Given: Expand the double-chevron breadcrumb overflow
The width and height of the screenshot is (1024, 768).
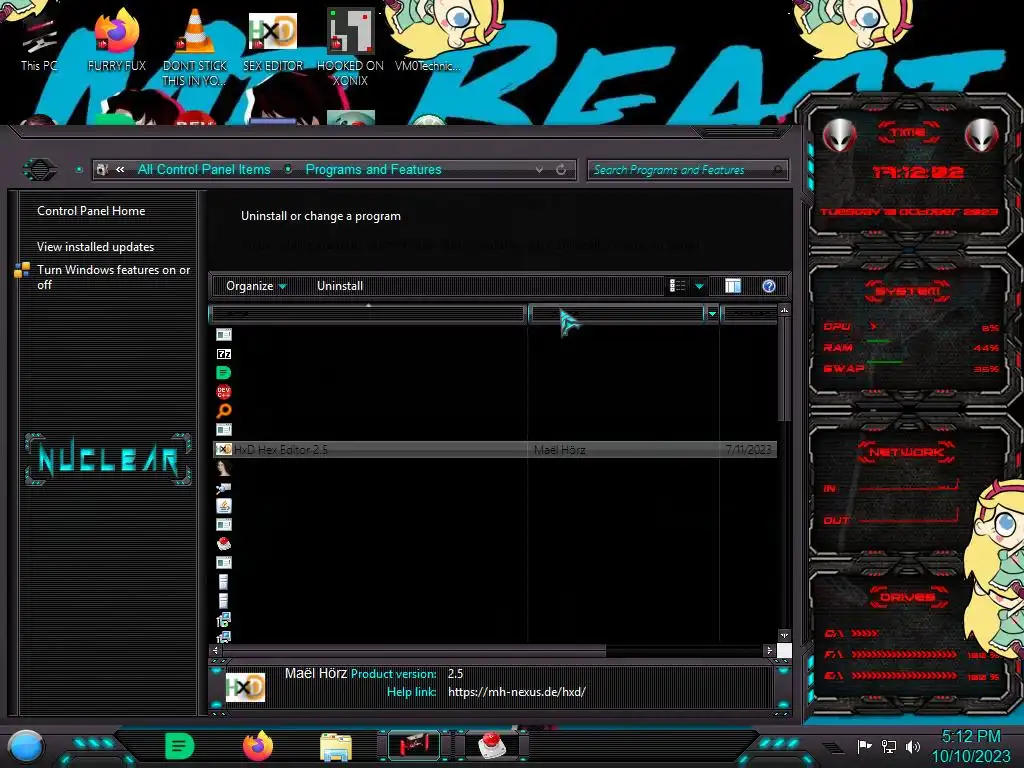Looking at the screenshot, I should 120,169.
